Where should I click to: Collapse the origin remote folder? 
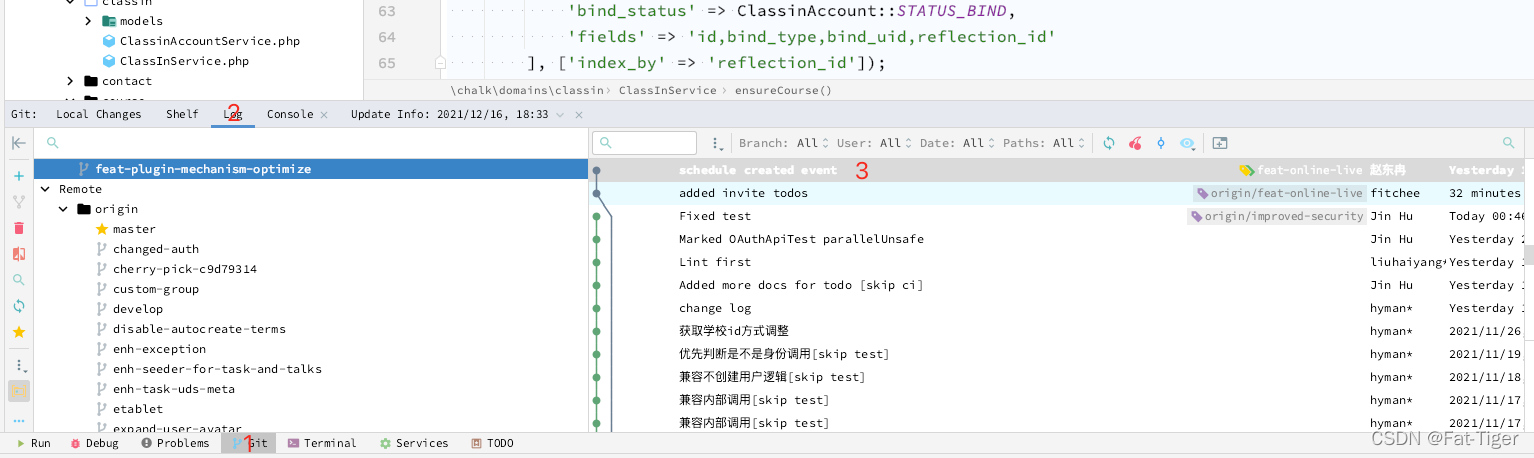[x=64, y=209]
